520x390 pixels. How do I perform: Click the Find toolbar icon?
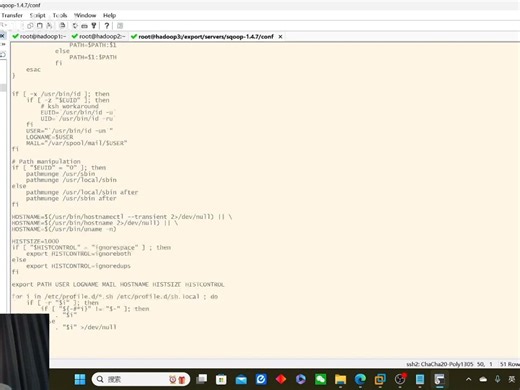point(49,26)
